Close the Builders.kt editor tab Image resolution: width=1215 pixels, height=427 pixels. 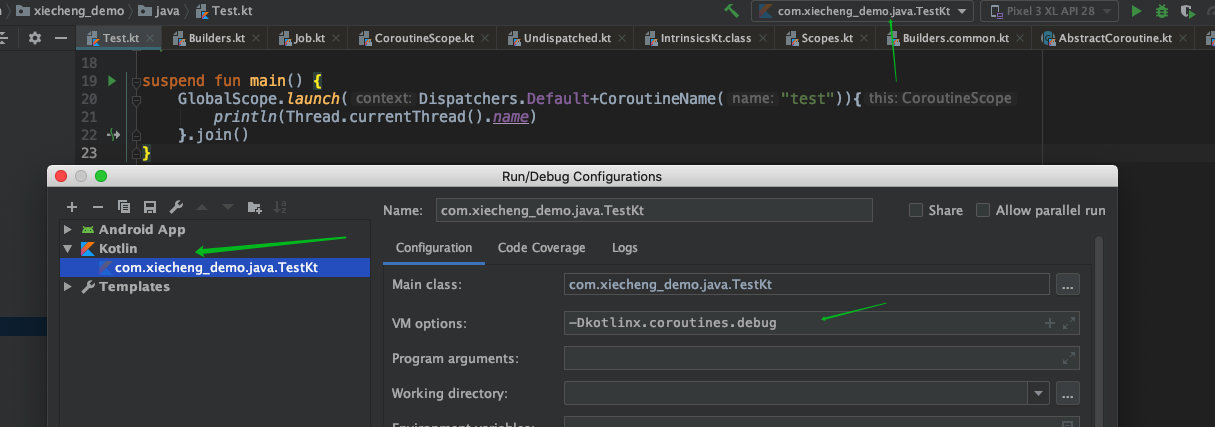click(258, 38)
